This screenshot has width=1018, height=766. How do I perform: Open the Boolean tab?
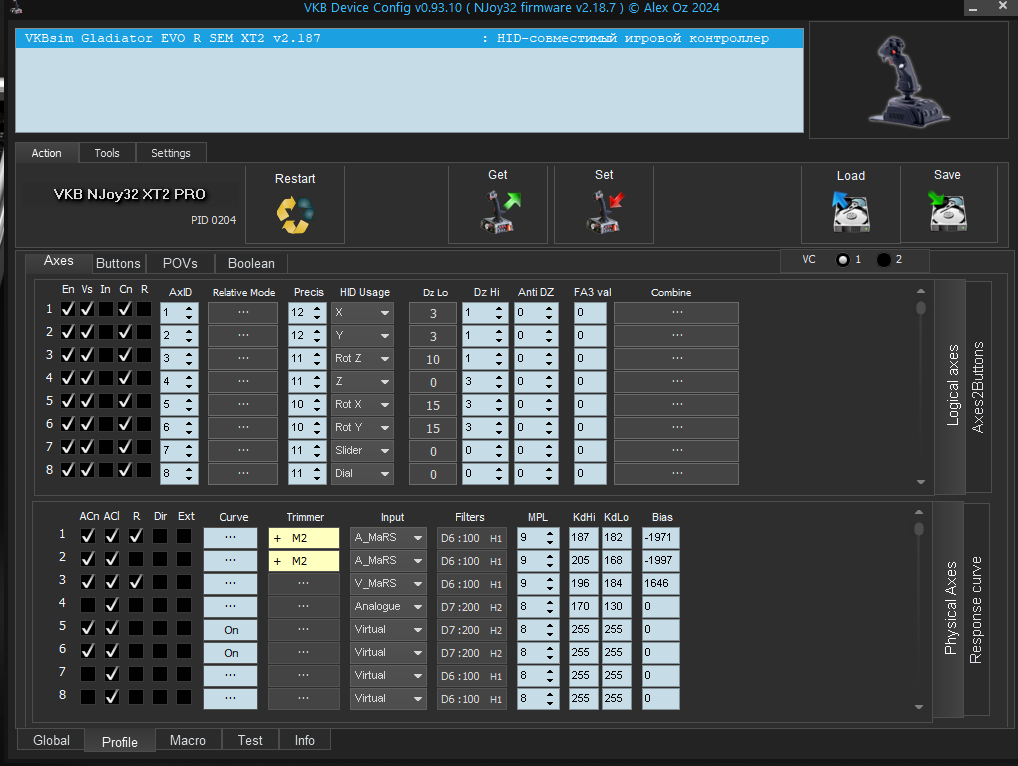(251, 263)
